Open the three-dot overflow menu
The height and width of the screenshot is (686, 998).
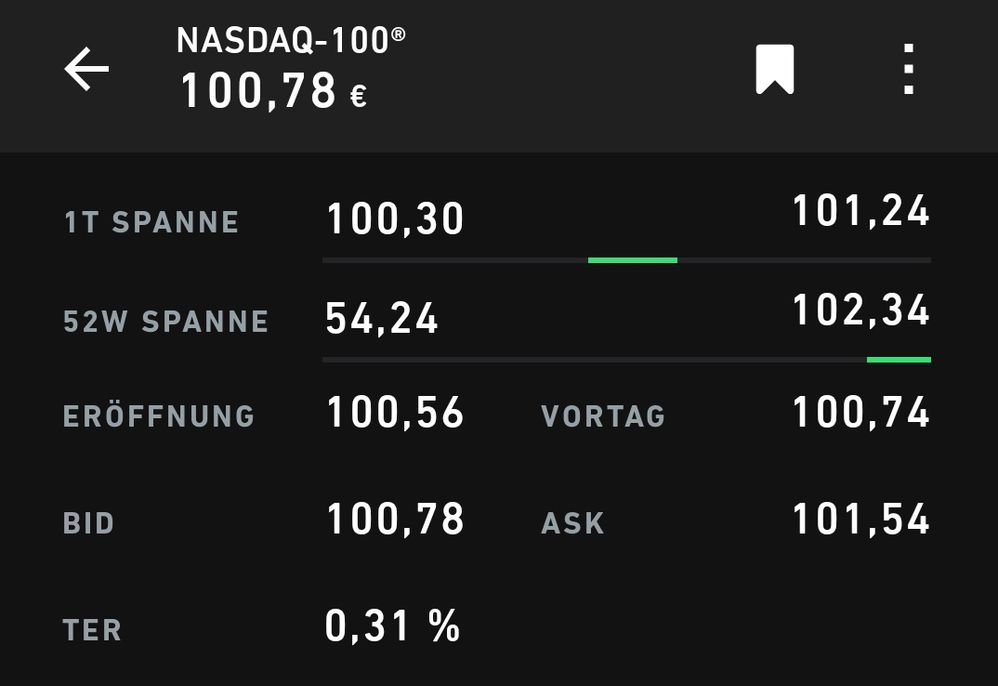click(908, 70)
